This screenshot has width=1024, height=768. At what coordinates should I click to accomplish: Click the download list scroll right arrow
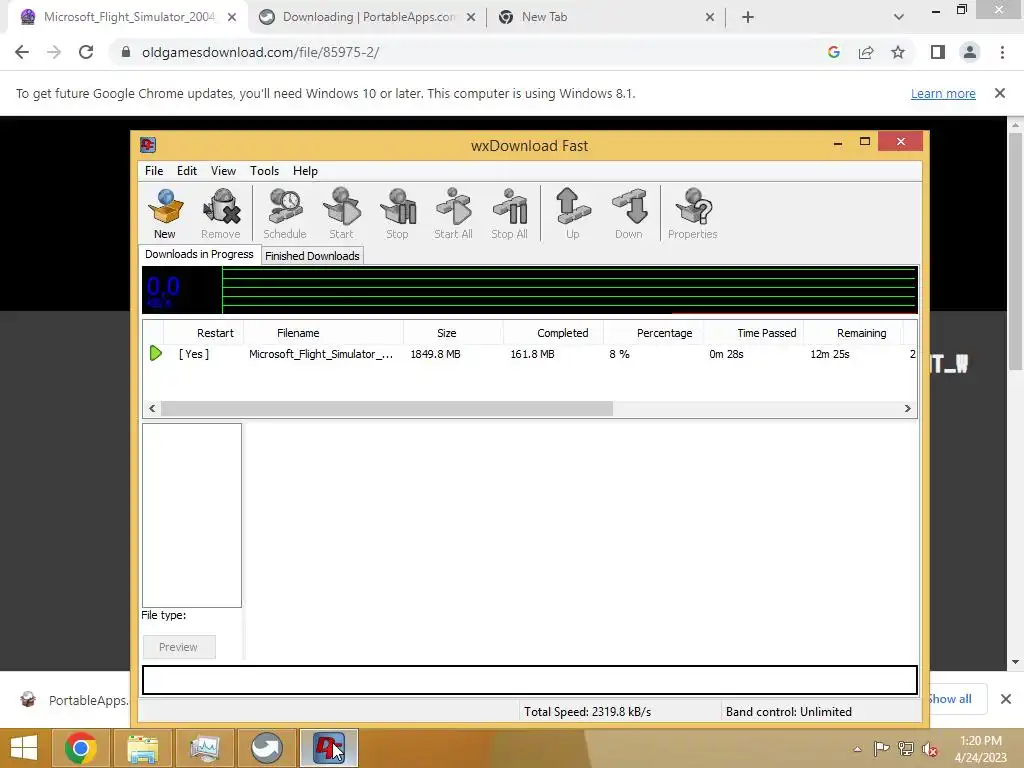[x=907, y=408]
